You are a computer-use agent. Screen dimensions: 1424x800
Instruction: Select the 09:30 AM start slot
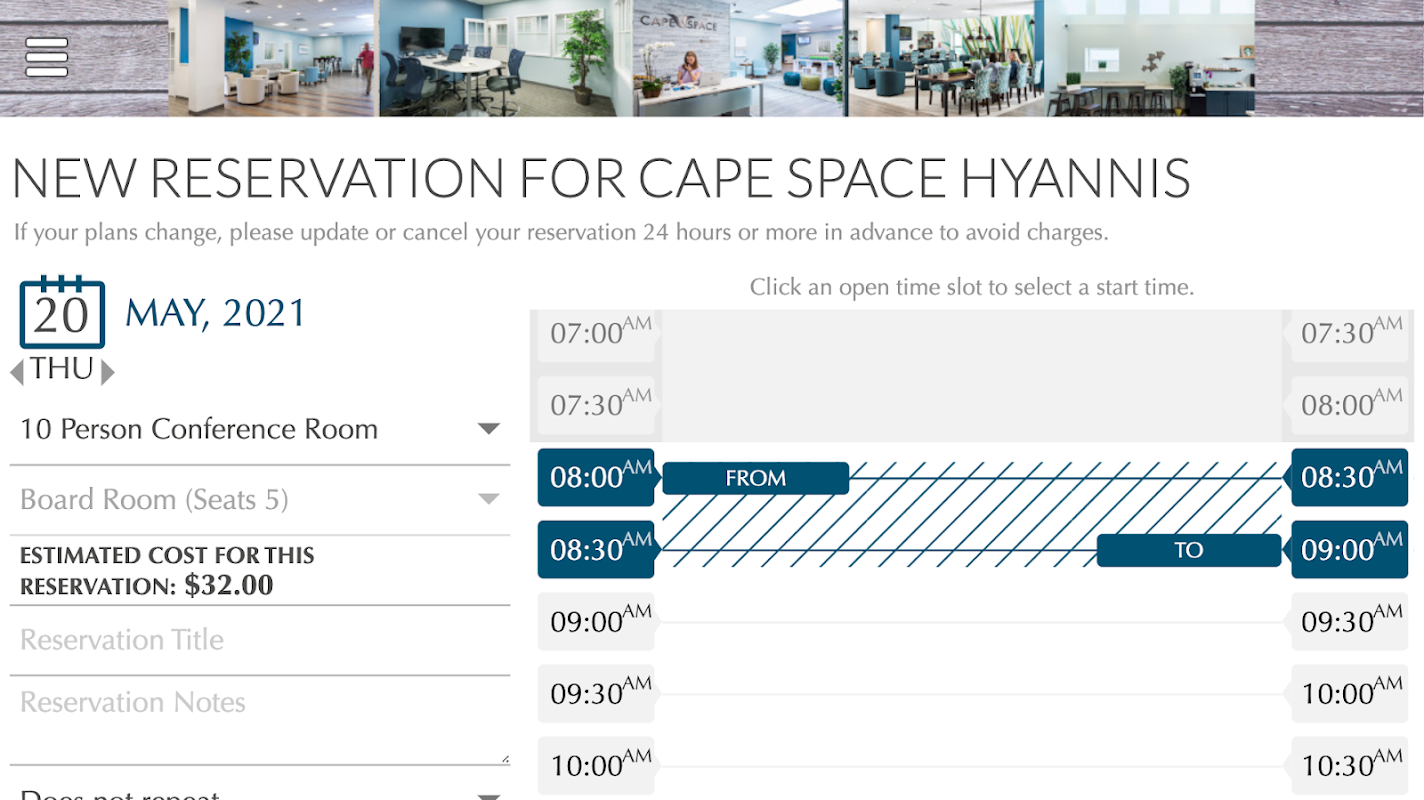click(596, 694)
